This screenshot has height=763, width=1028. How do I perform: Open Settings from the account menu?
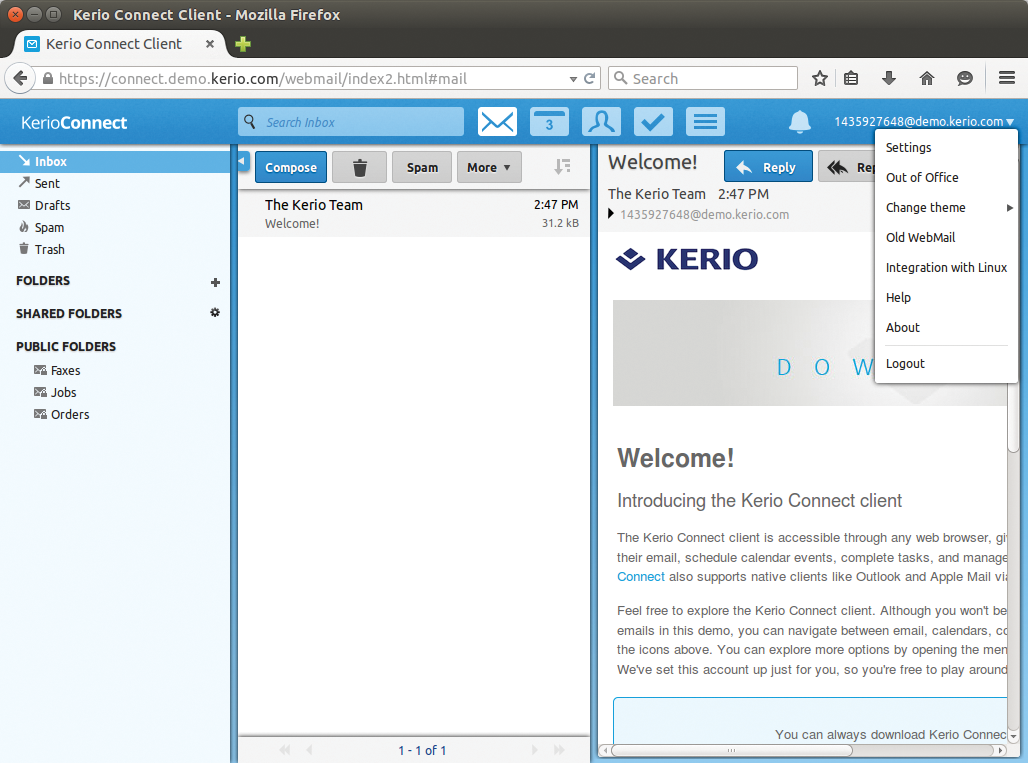tap(908, 147)
